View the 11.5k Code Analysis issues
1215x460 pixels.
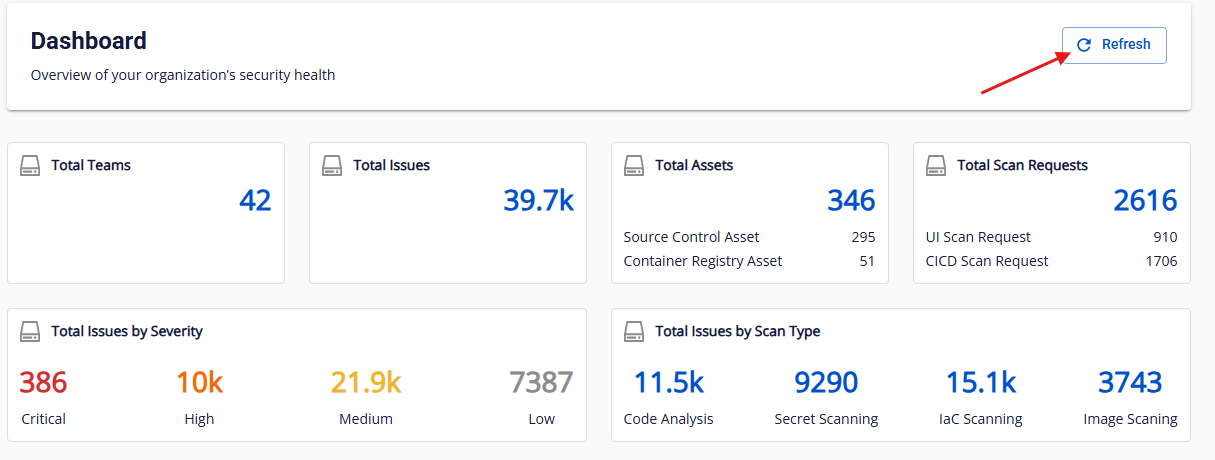coord(668,383)
